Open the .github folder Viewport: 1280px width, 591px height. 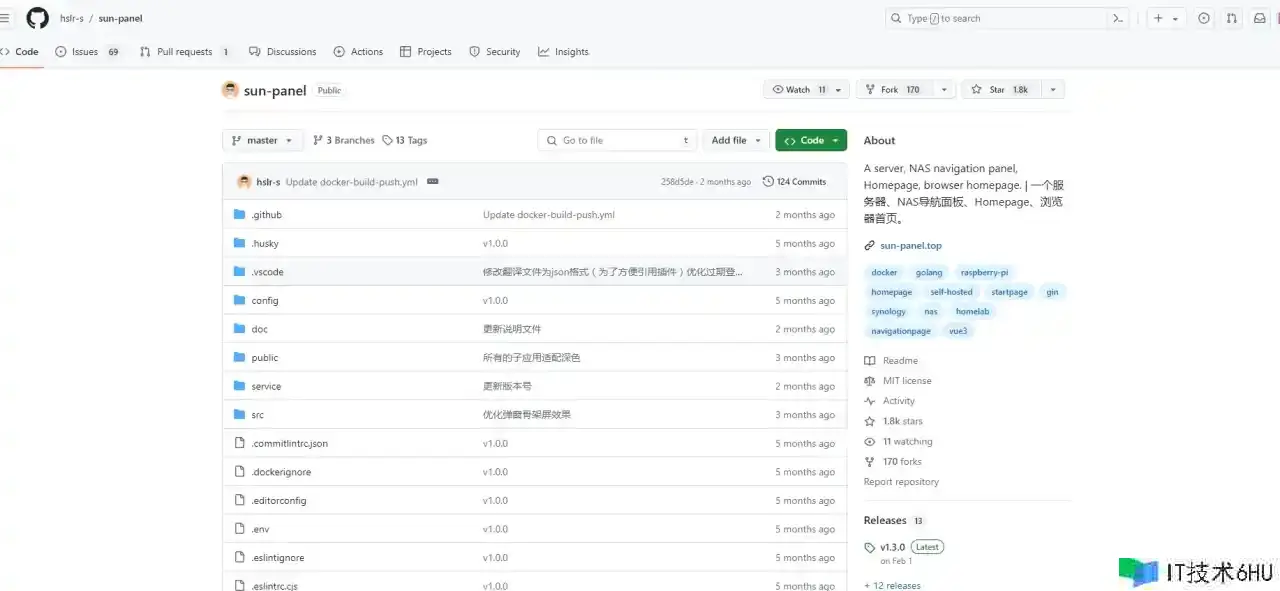[266, 215]
